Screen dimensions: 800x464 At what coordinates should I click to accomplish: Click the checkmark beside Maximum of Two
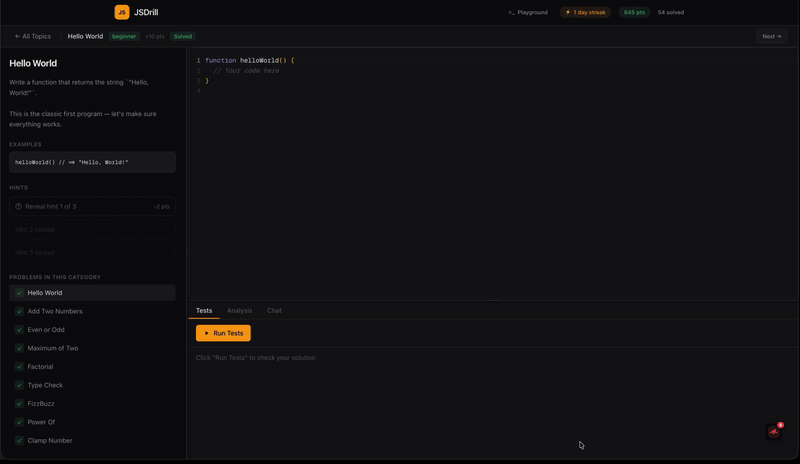click(x=19, y=348)
